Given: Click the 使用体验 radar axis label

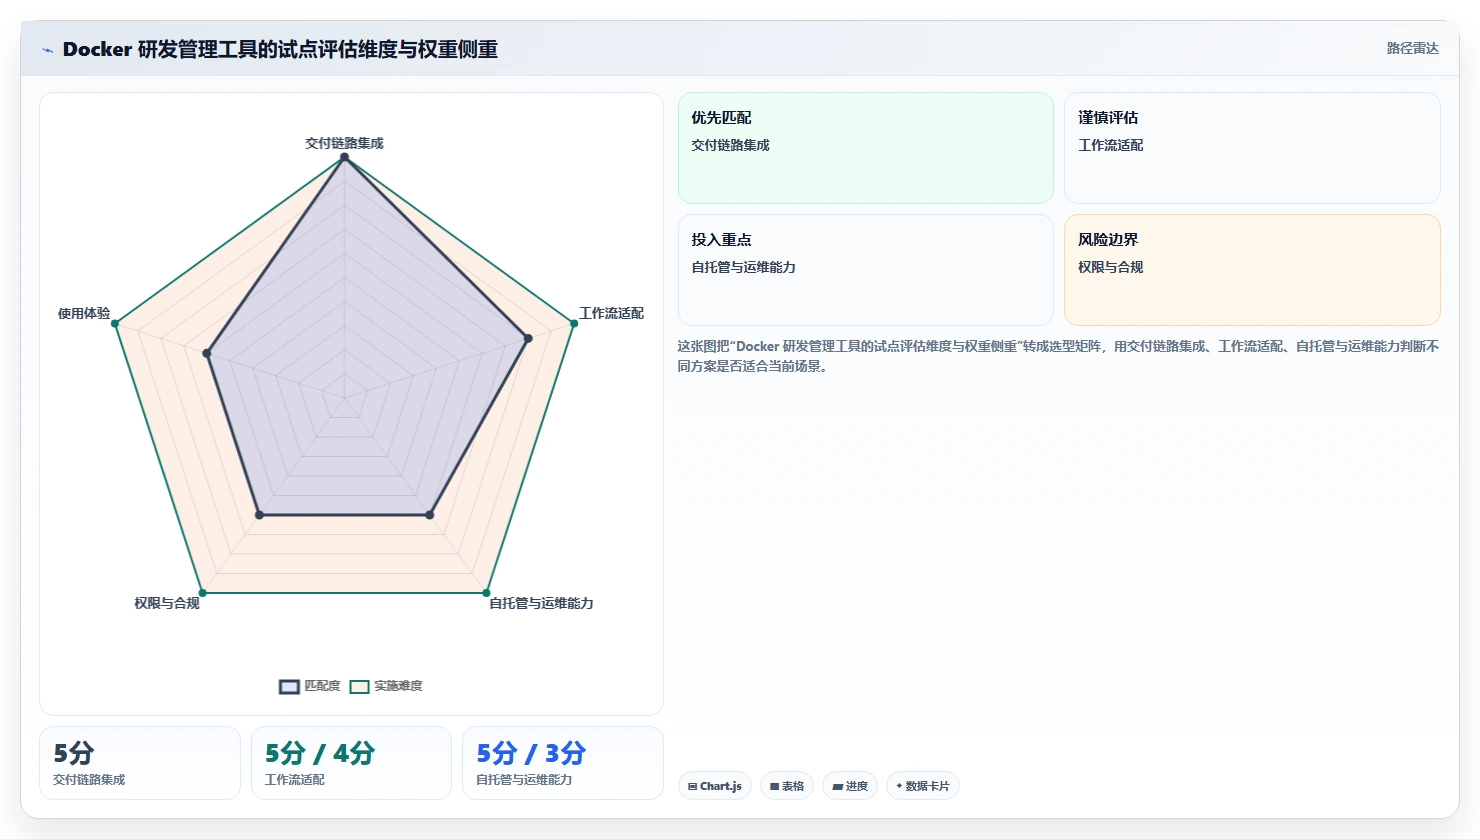Looking at the screenshot, I should [x=84, y=313].
